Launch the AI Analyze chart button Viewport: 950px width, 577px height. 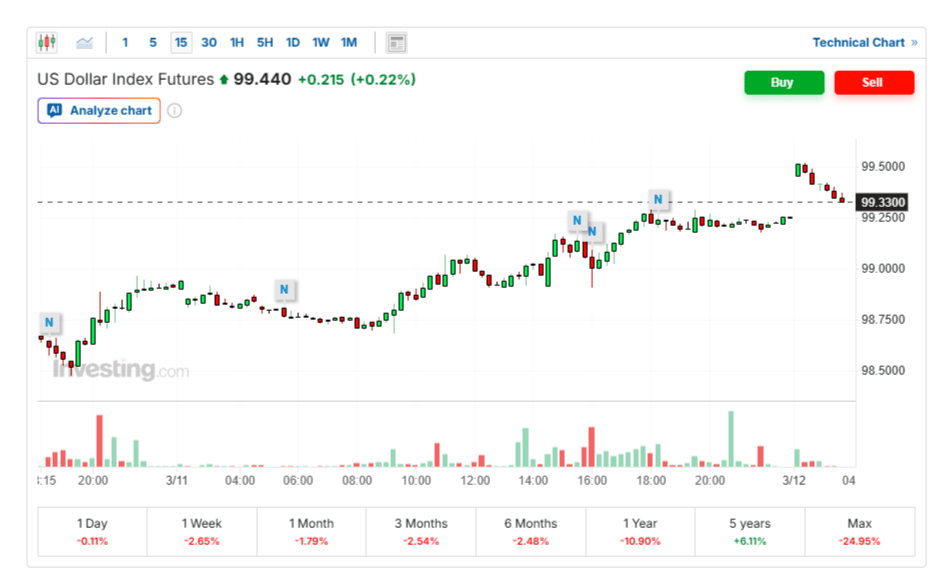click(x=100, y=111)
